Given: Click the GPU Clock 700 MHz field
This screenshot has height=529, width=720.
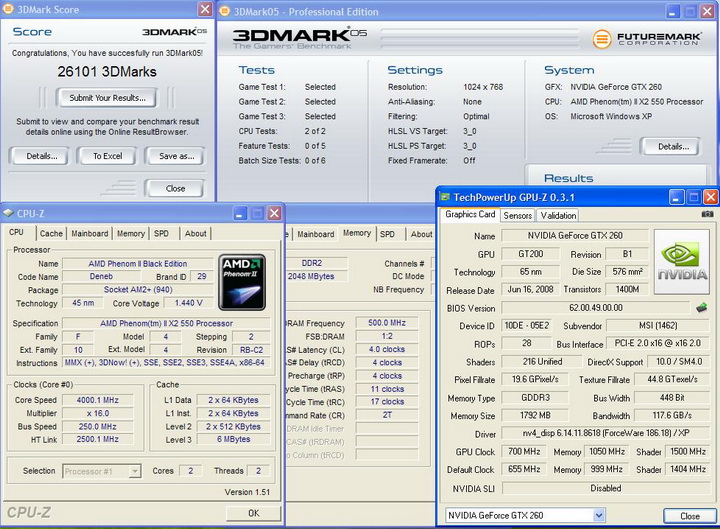Looking at the screenshot, I should coord(524,452).
